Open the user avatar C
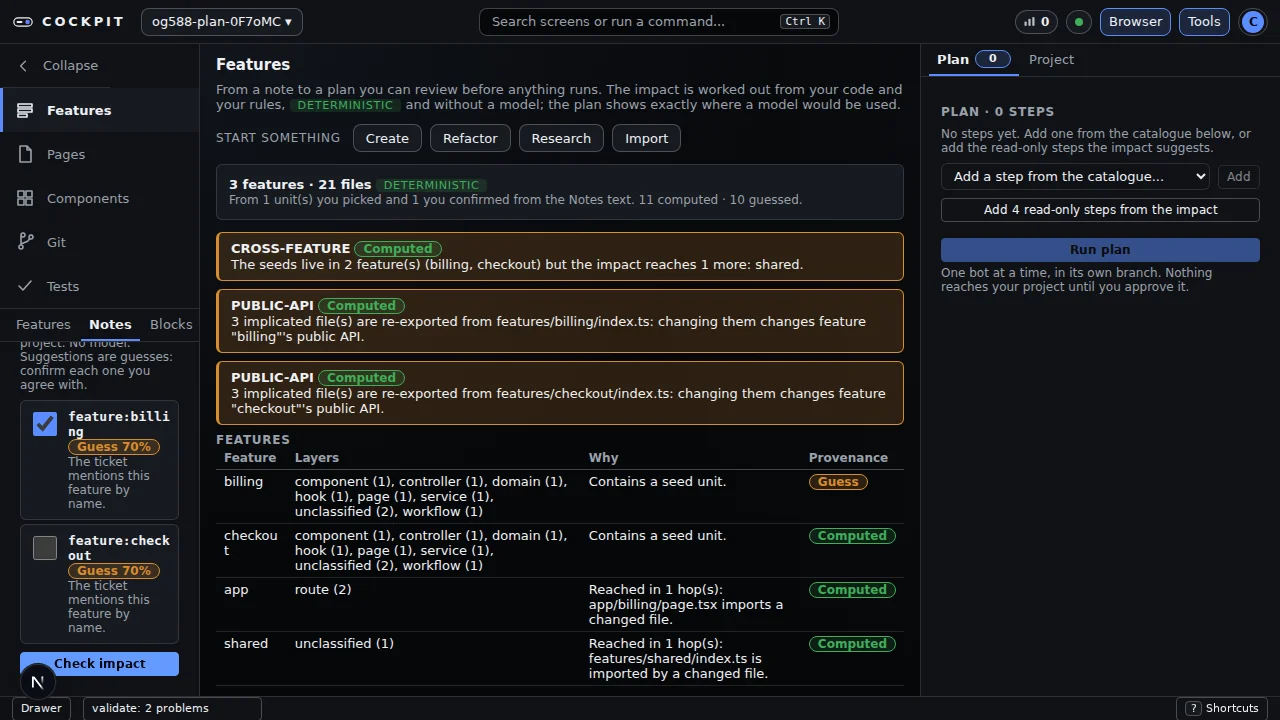 (x=1253, y=21)
